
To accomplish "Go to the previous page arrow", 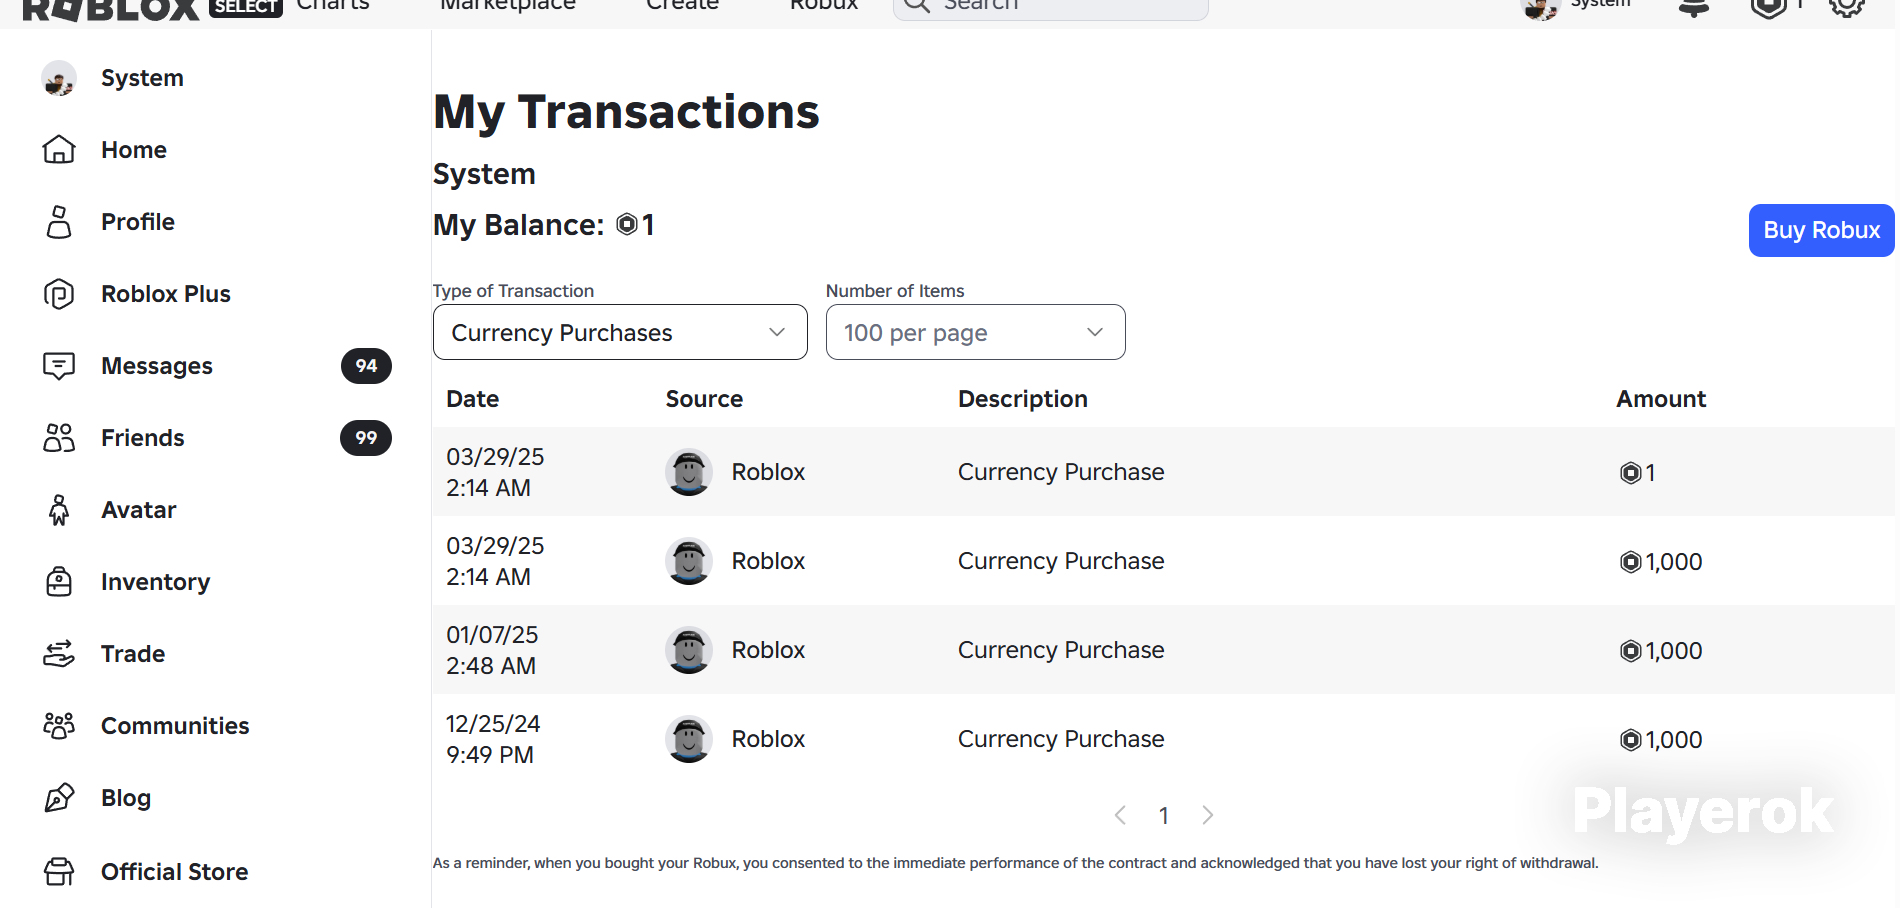I will coord(1121,815).
